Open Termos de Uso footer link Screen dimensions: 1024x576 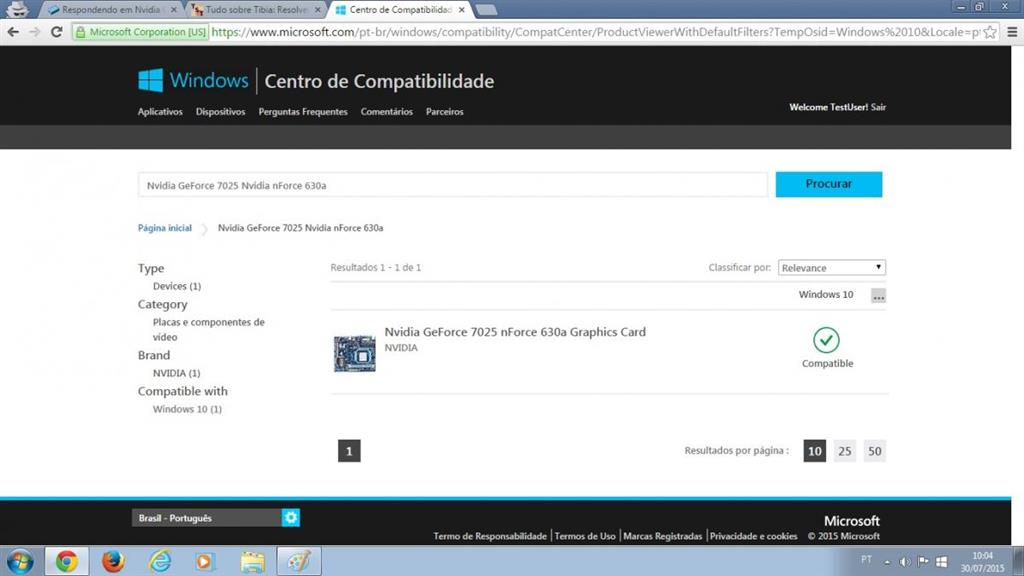tap(585, 536)
